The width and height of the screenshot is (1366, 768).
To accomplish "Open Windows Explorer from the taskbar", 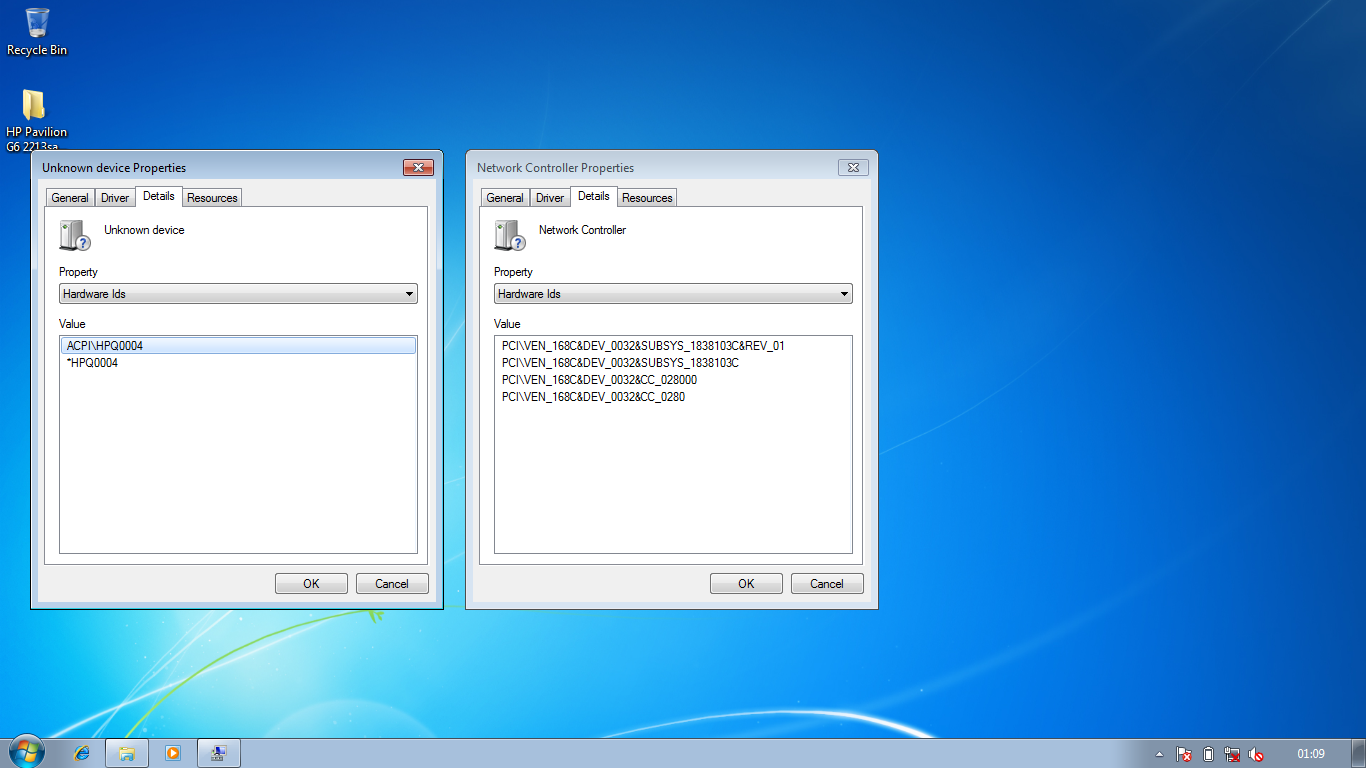I will (127, 753).
